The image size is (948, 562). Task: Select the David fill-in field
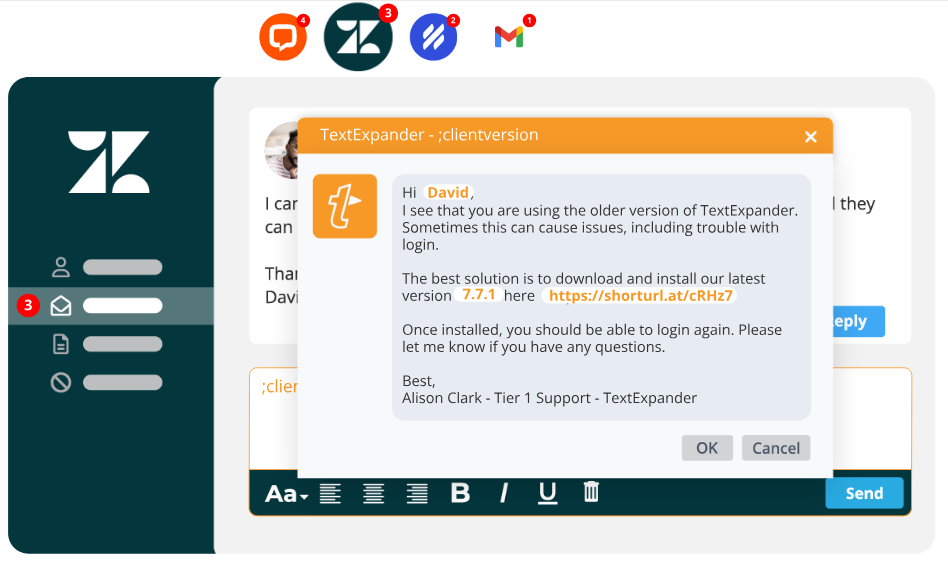point(448,192)
